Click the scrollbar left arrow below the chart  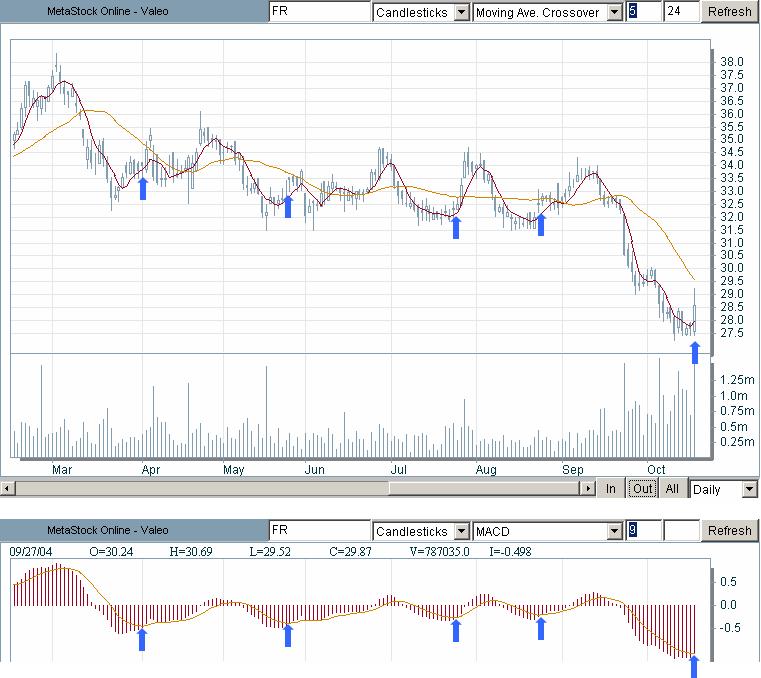point(8,489)
